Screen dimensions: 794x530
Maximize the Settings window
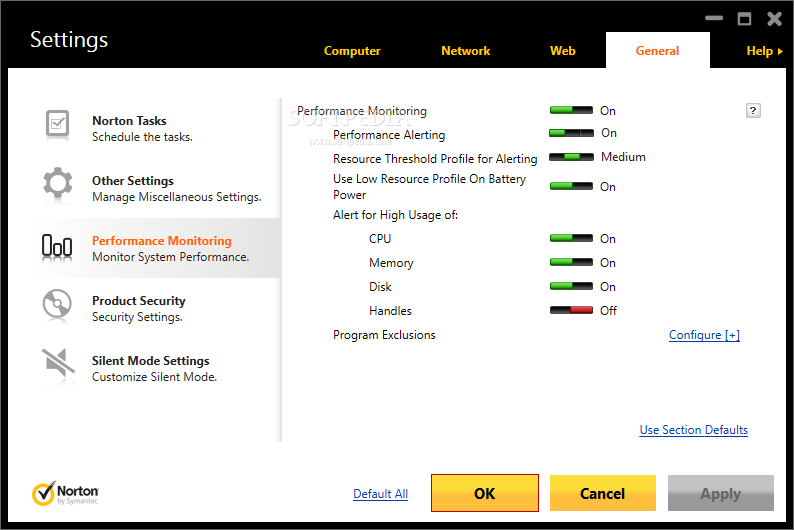[744, 19]
